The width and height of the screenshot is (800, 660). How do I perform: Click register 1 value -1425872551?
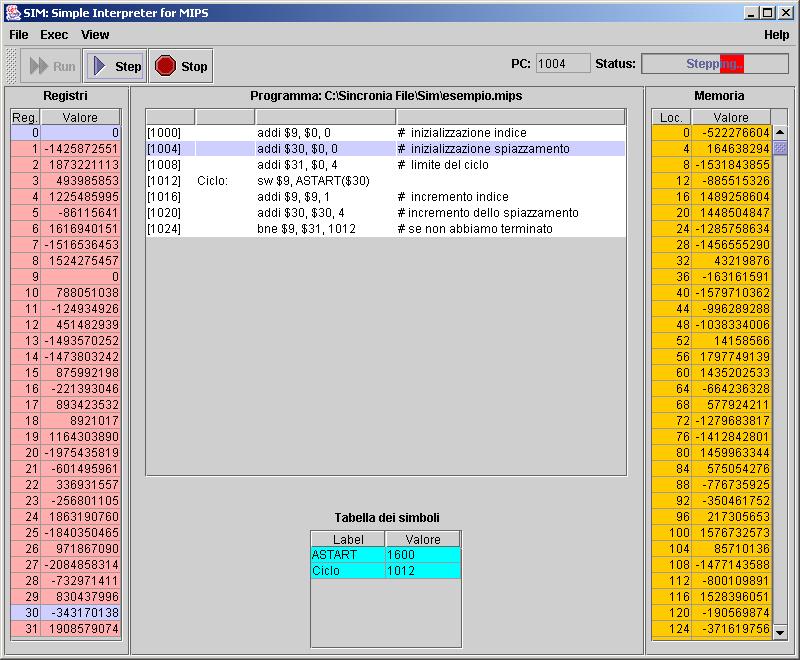[x=81, y=148]
